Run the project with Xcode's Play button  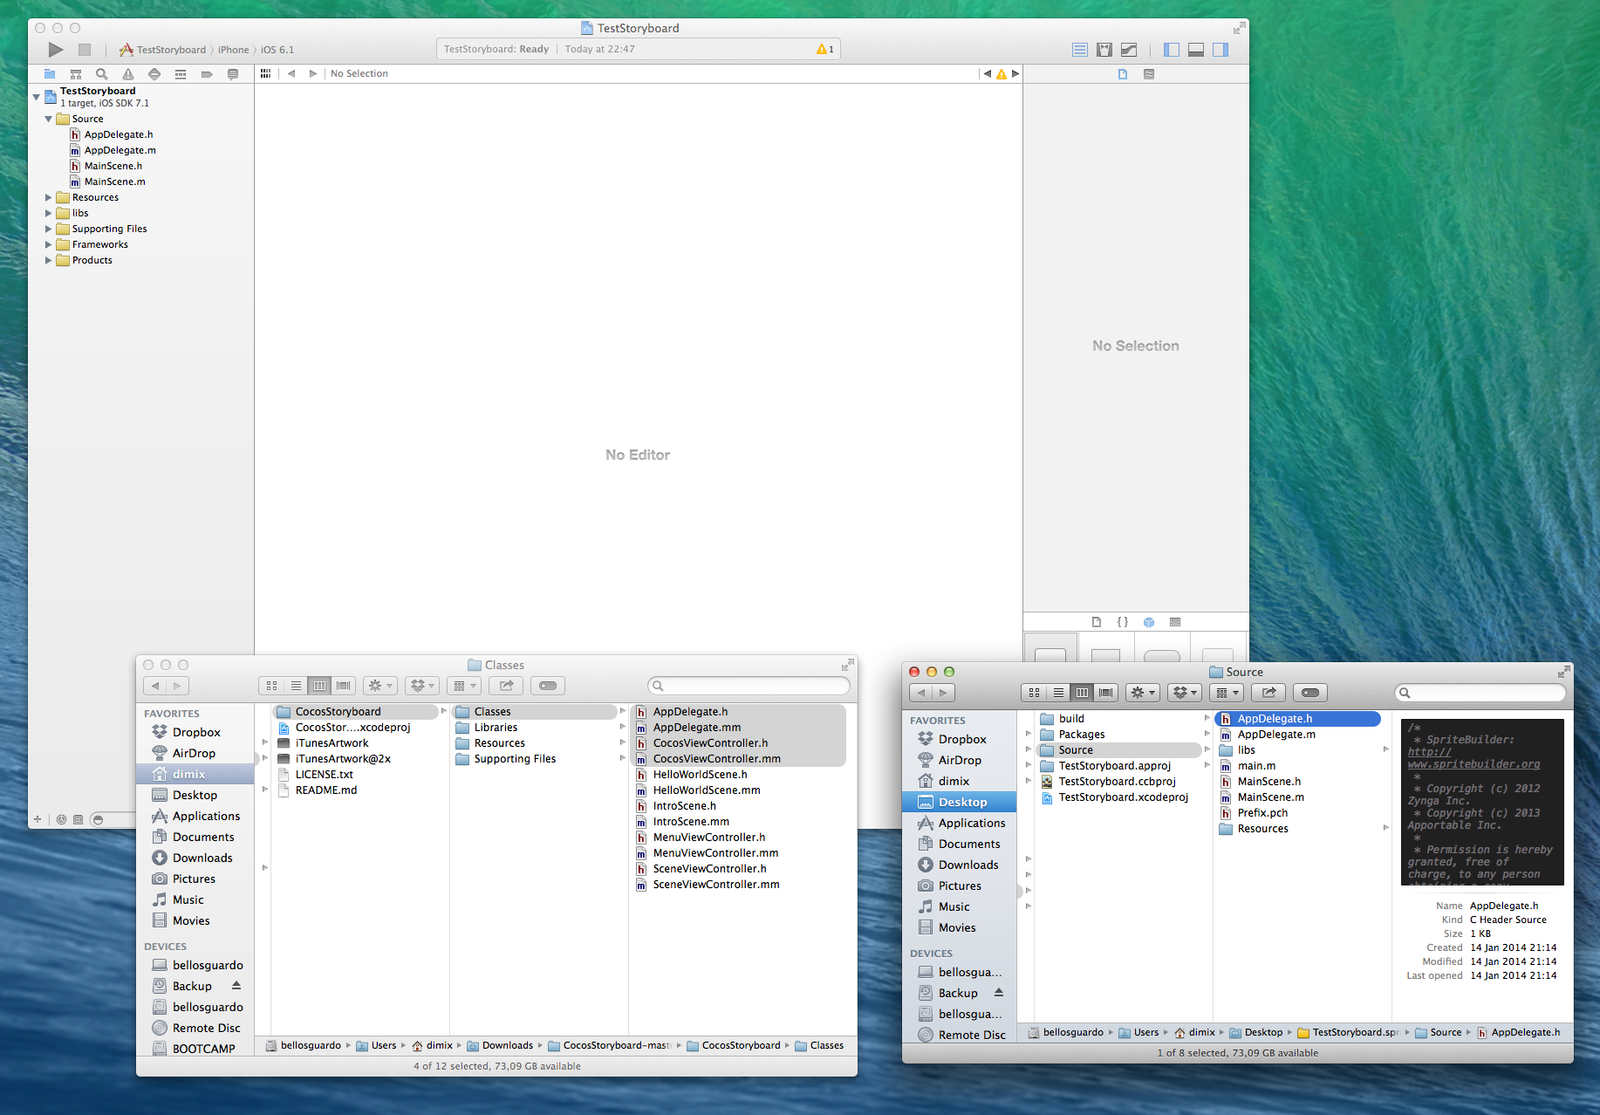click(x=56, y=49)
